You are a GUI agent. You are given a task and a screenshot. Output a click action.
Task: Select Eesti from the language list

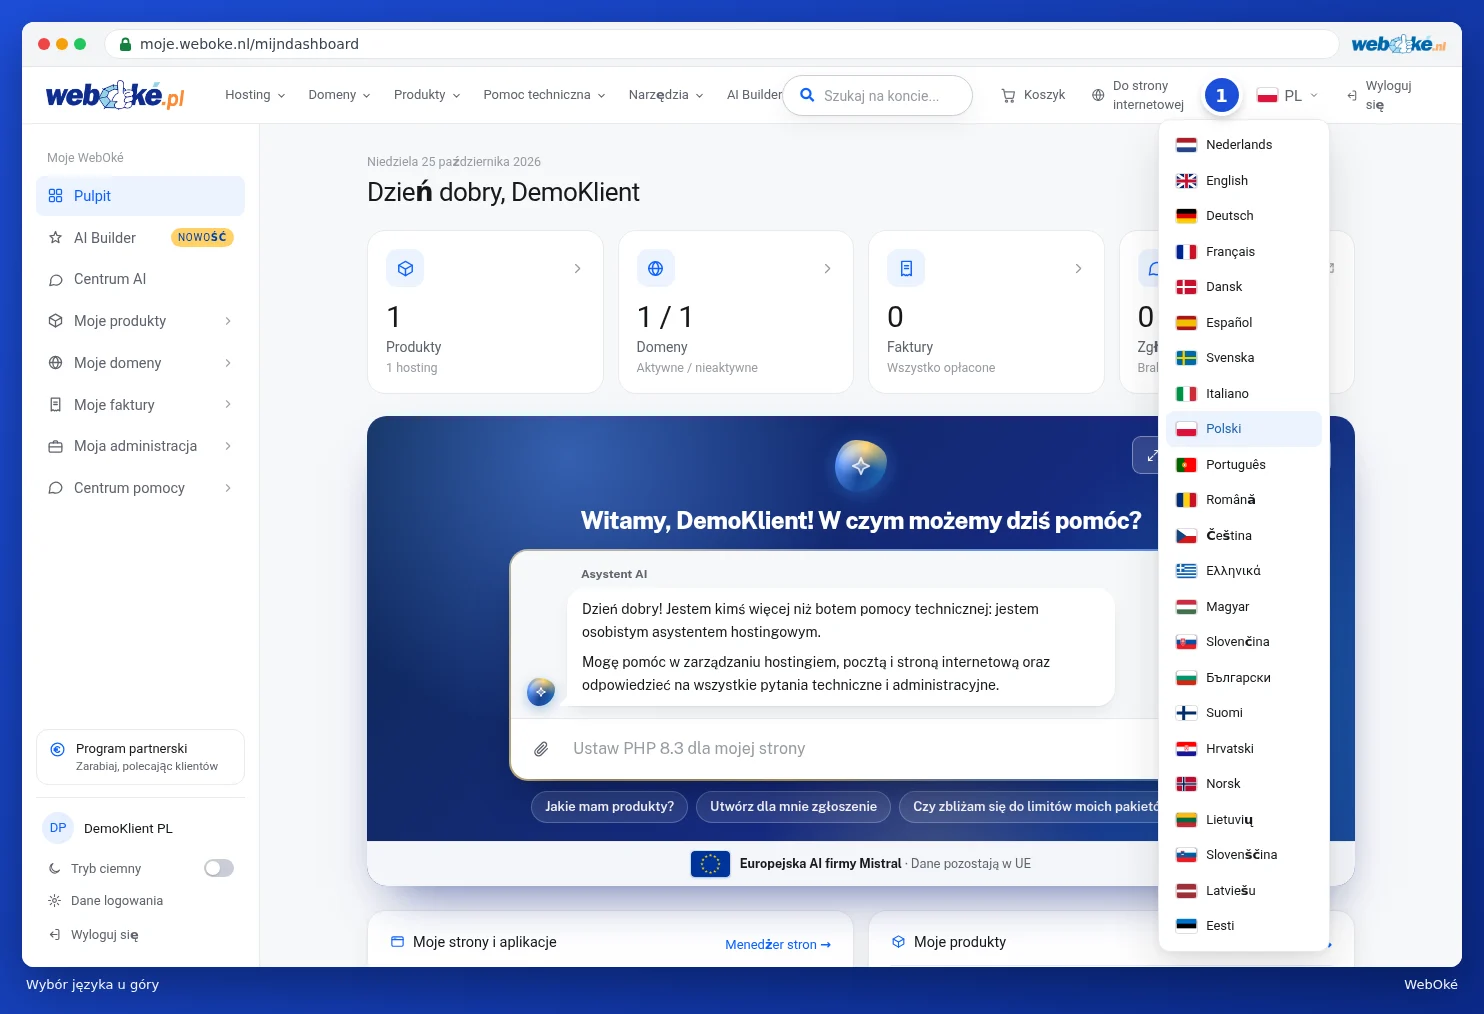coord(1244,926)
